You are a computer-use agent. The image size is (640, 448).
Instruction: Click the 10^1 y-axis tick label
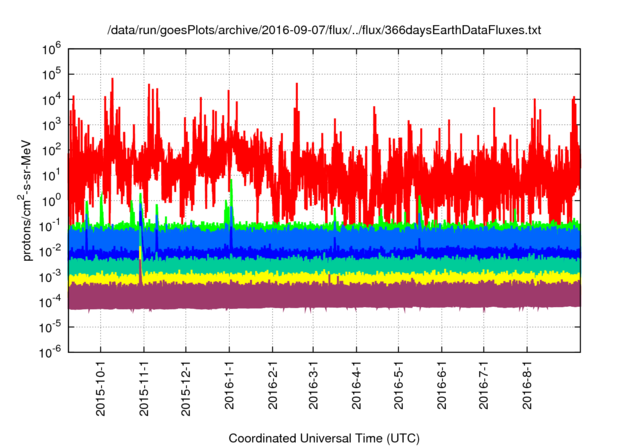point(51,176)
